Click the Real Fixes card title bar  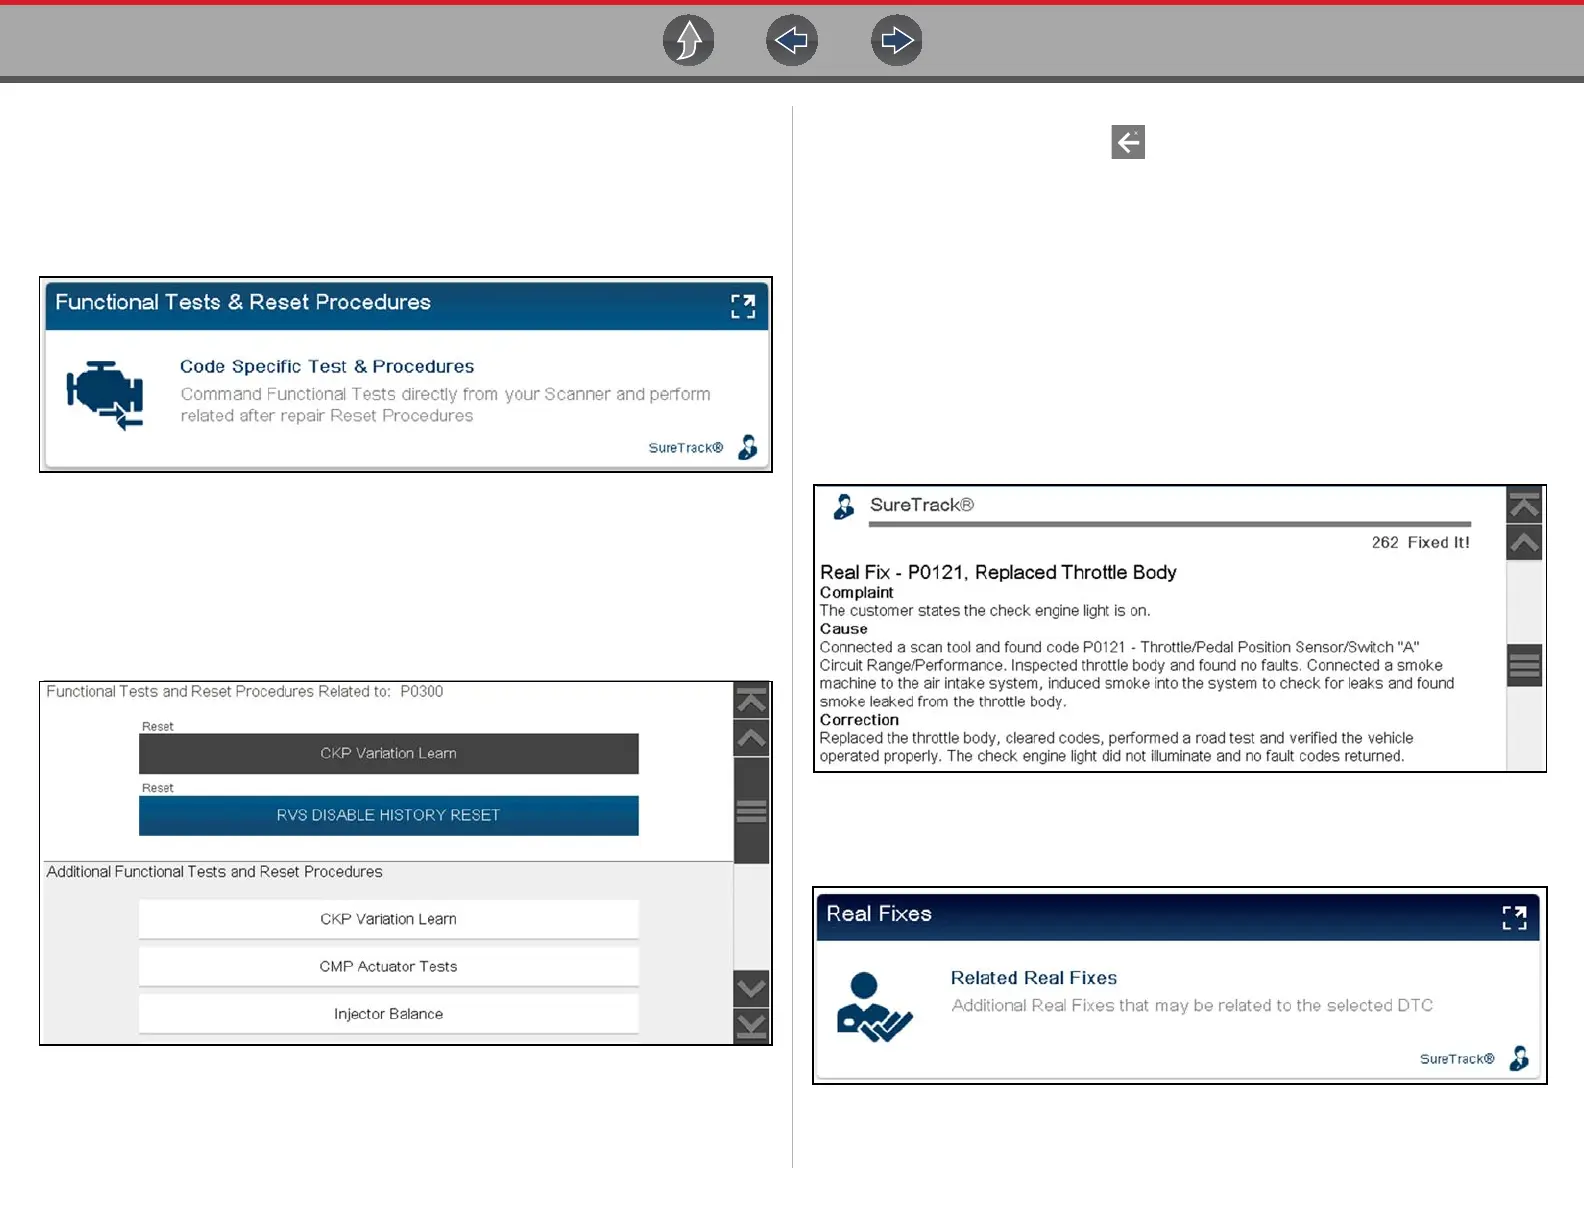point(1178,915)
